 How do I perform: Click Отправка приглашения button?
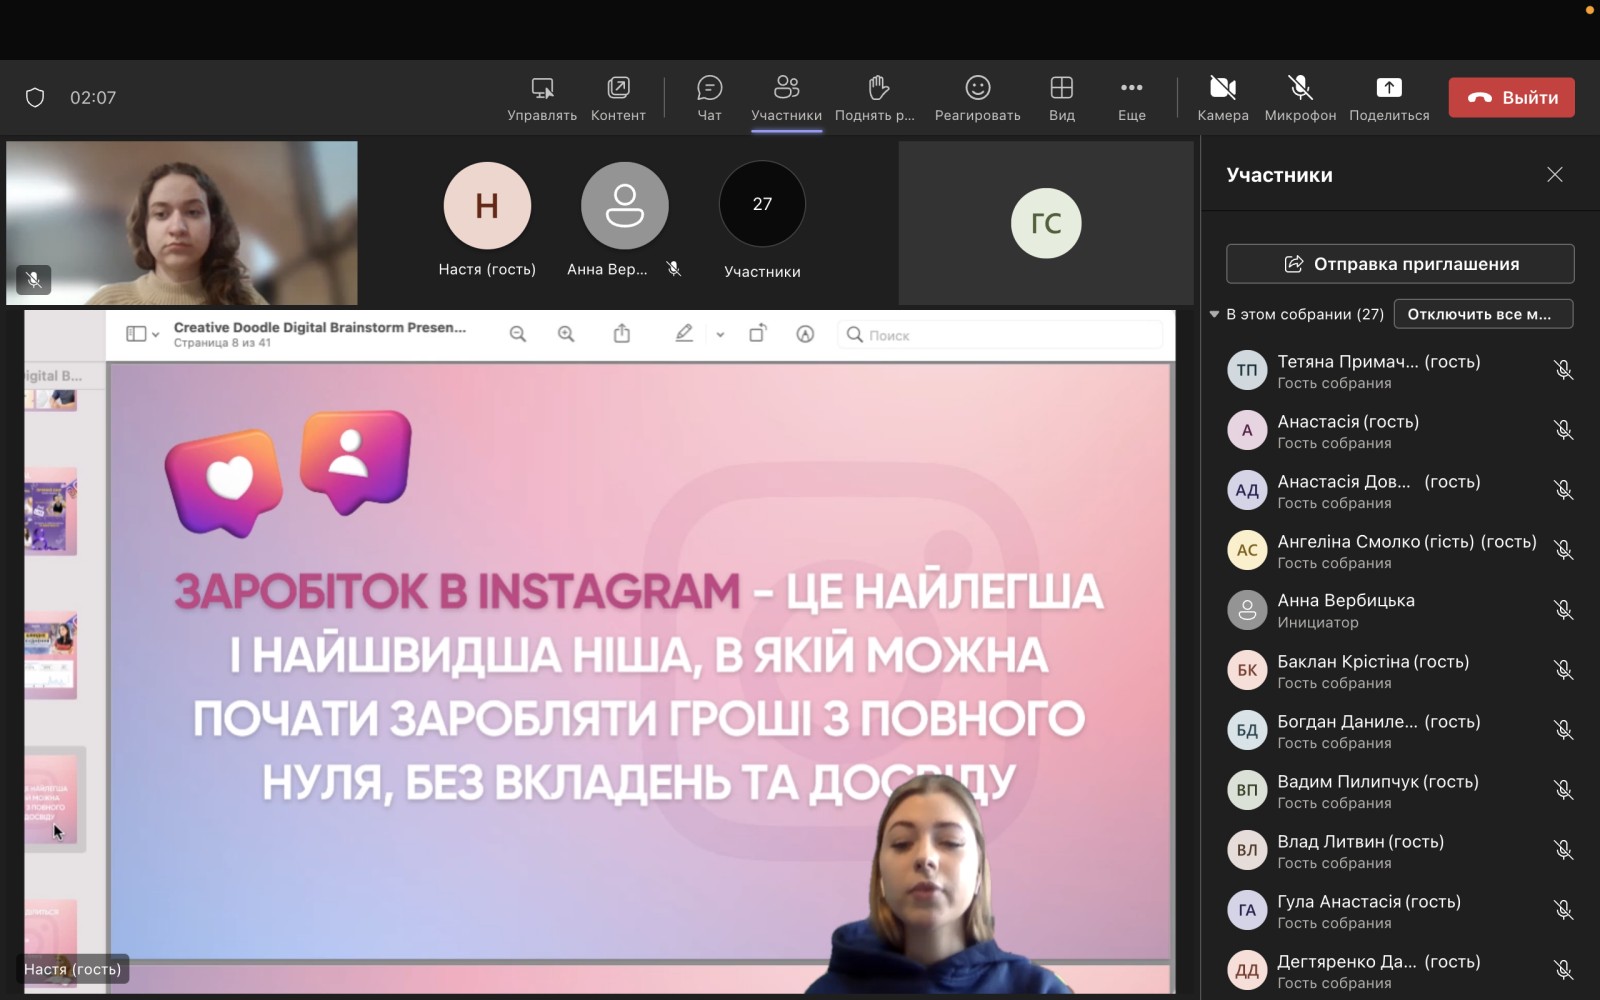pyautogui.click(x=1400, y=264)
